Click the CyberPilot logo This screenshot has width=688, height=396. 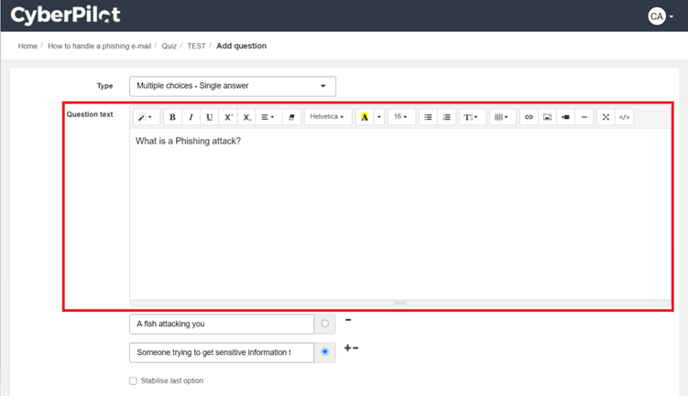point(65,15)
